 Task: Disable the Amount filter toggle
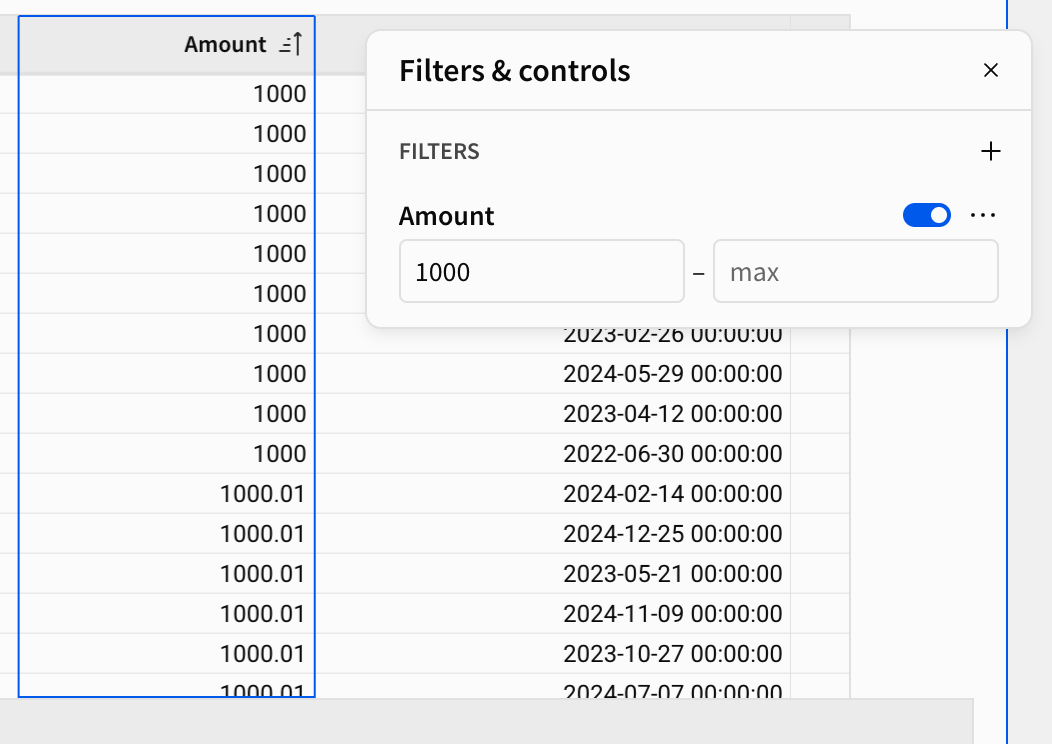tap(926, 215)
